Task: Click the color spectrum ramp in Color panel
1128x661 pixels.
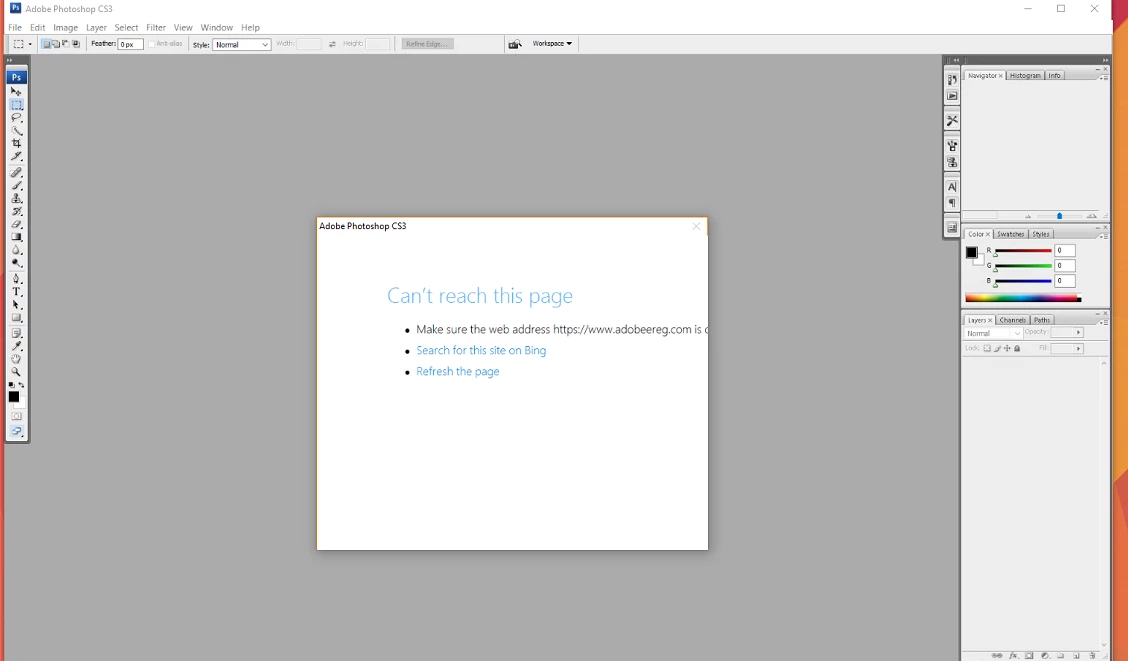Action: tap(1022, 298)
